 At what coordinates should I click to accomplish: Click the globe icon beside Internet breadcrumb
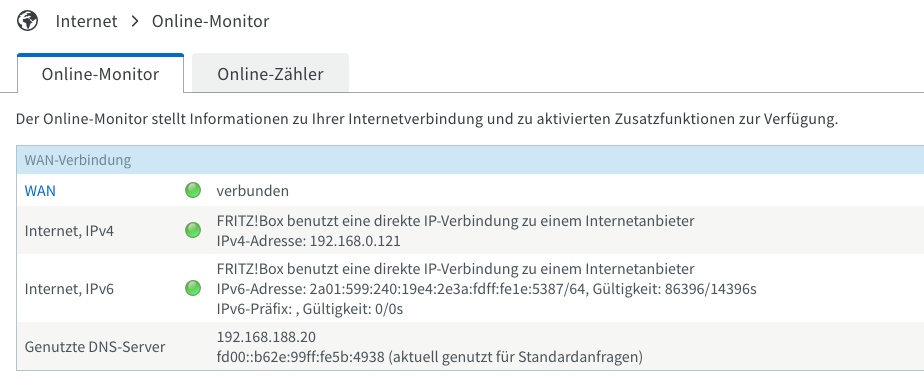click(27, 21)
